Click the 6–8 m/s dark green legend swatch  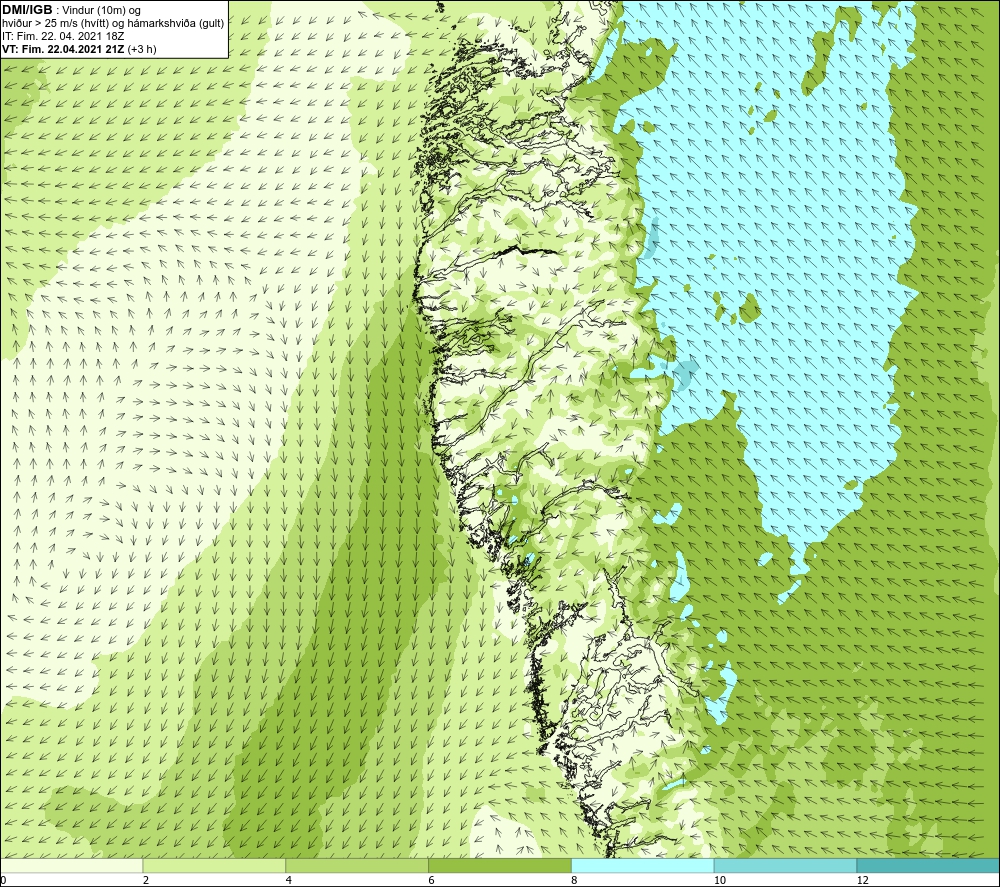[500, 865]
